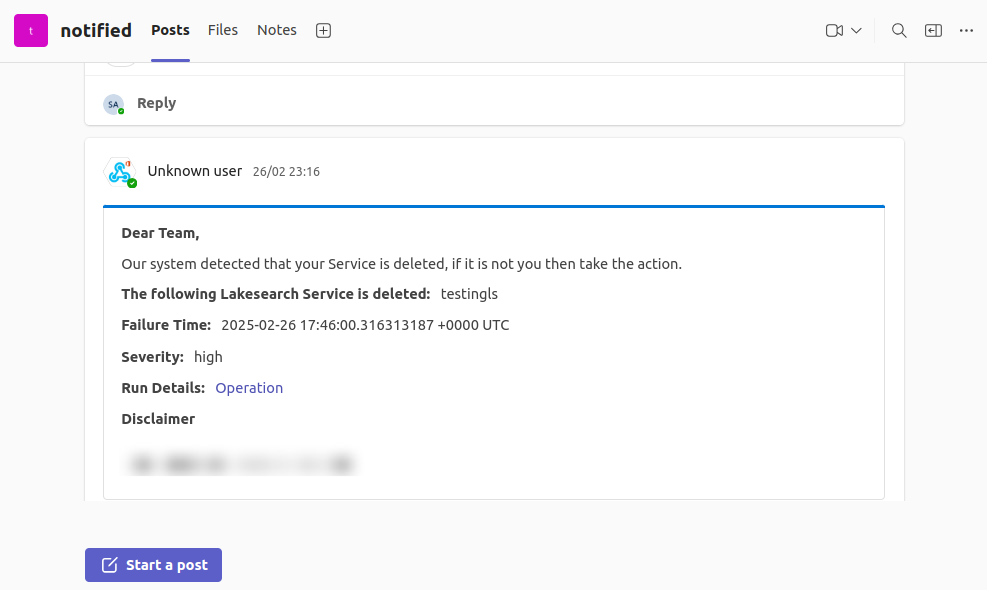
Task: Click the webhook connector avatar icon
Action: tap(121, 172)
